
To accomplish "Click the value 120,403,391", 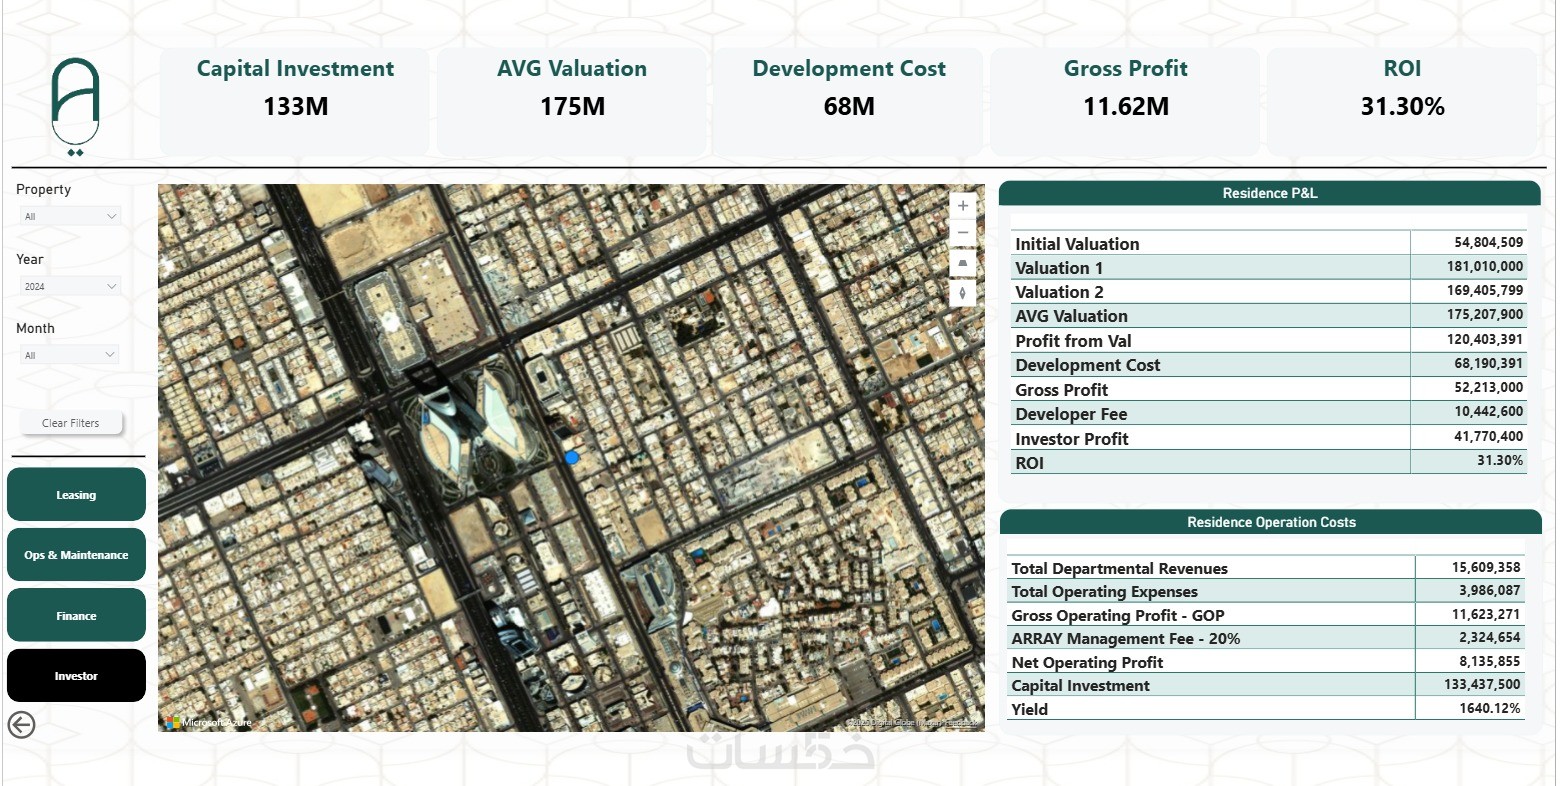I will coord(1485,339).
